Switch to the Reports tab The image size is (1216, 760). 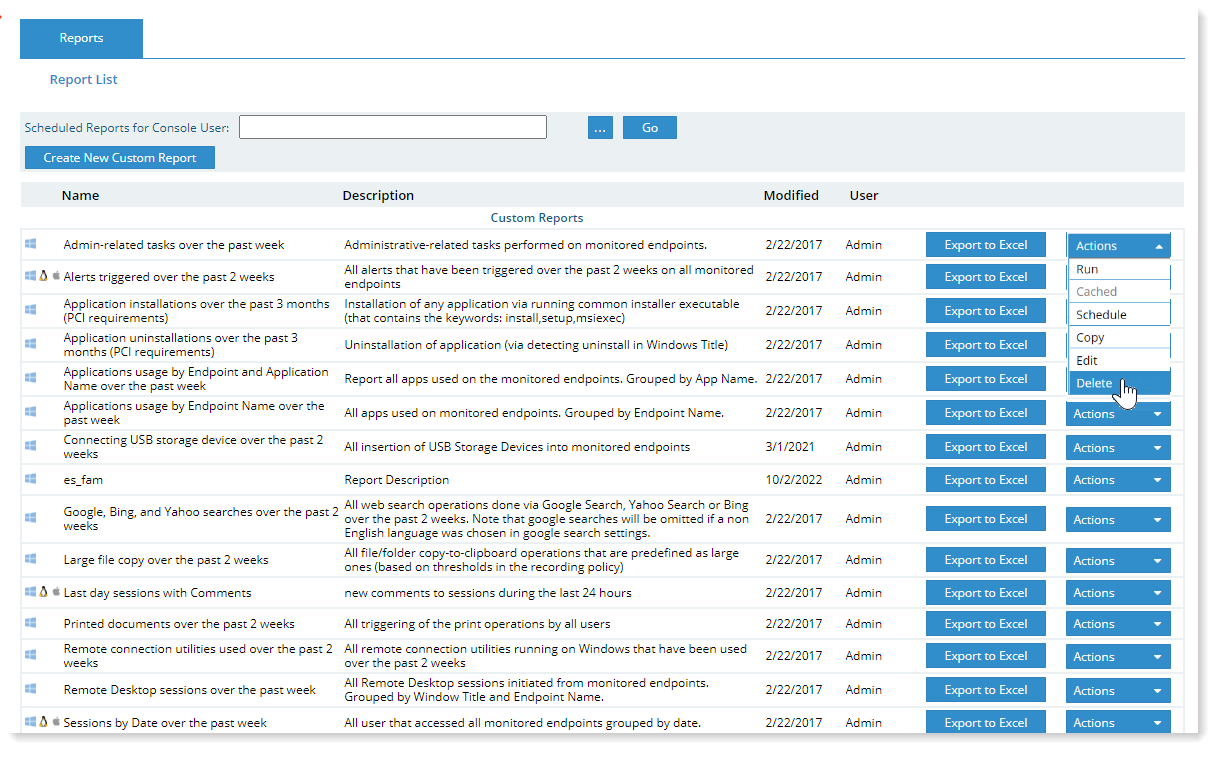pyautogui.click(x=81, y=38)
